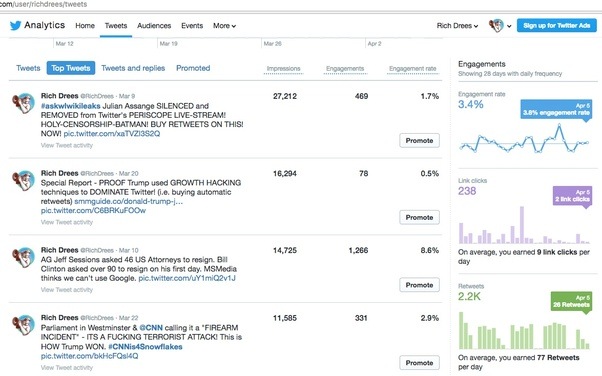Open the #askwlwikileaks hashtag link
The height and width of the screenshot is (376, 602).
pos(71,106)
